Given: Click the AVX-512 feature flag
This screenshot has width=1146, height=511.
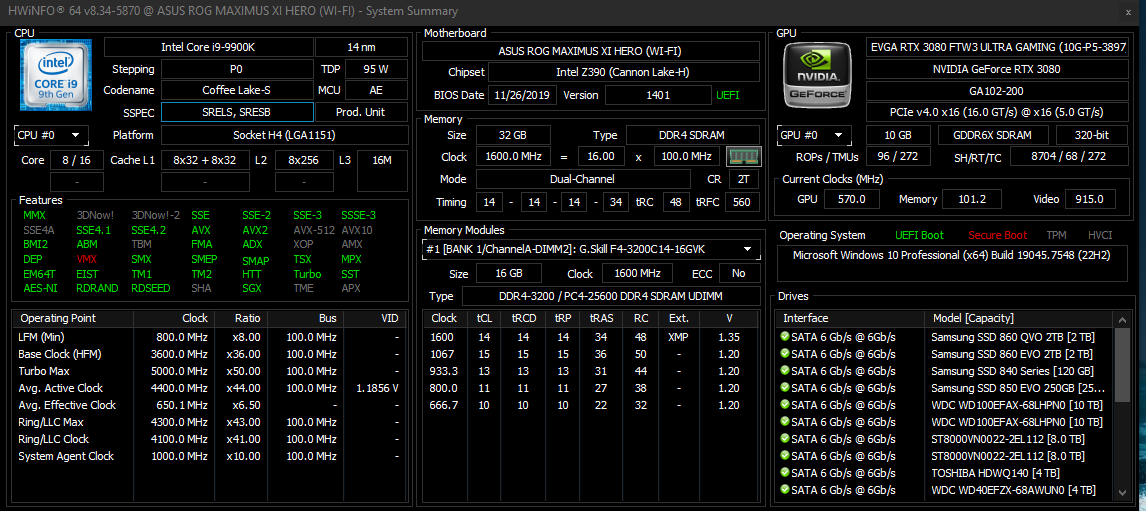Looking at the screenshot, I should 312,230.
